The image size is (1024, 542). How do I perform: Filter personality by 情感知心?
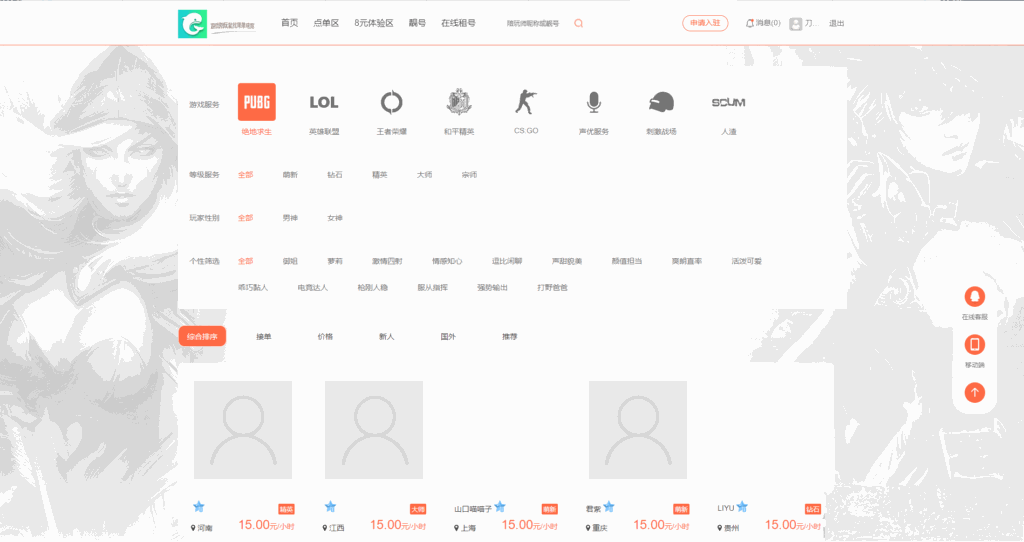(x=447, y=261)
